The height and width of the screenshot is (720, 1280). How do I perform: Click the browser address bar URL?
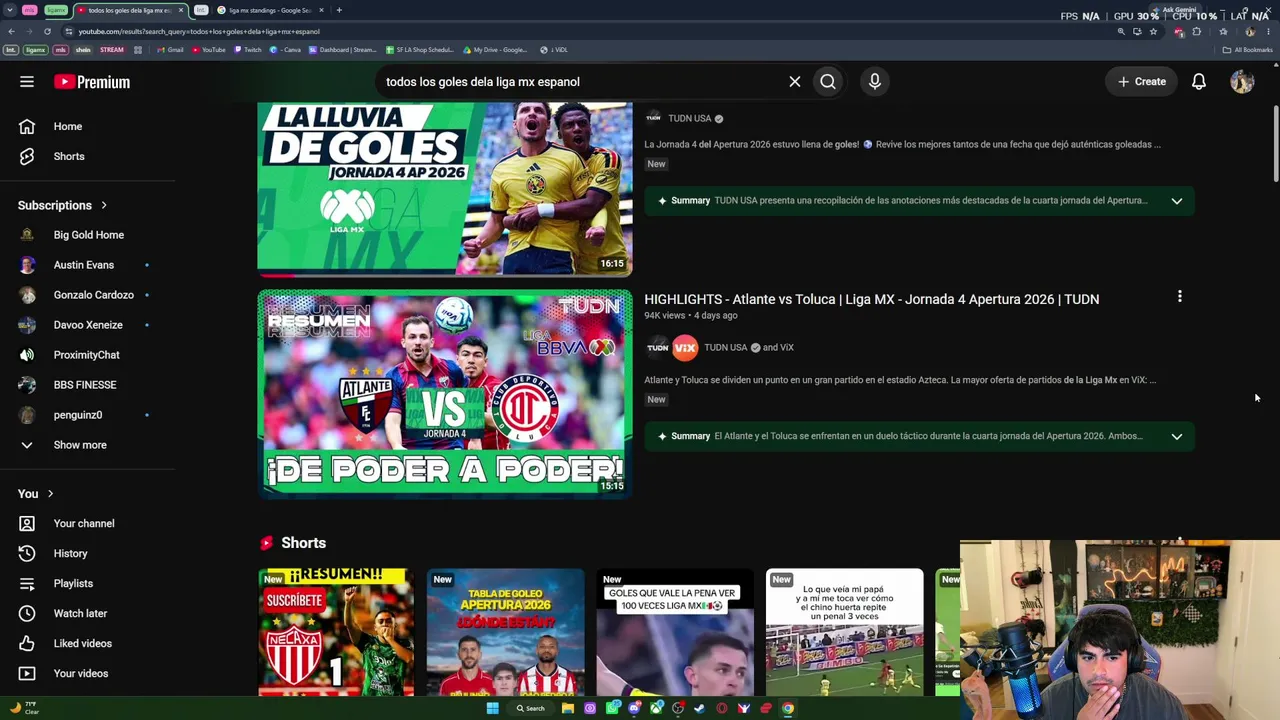[x=200, y=31]
